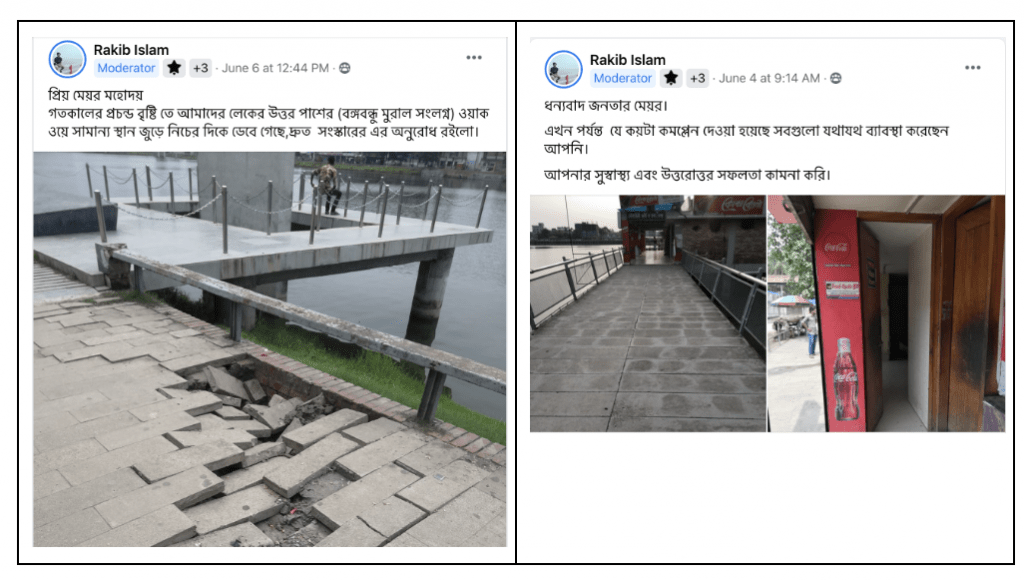Open the three-dot options menu on June 6 post
1024x581 pixels.
[474, 57]
